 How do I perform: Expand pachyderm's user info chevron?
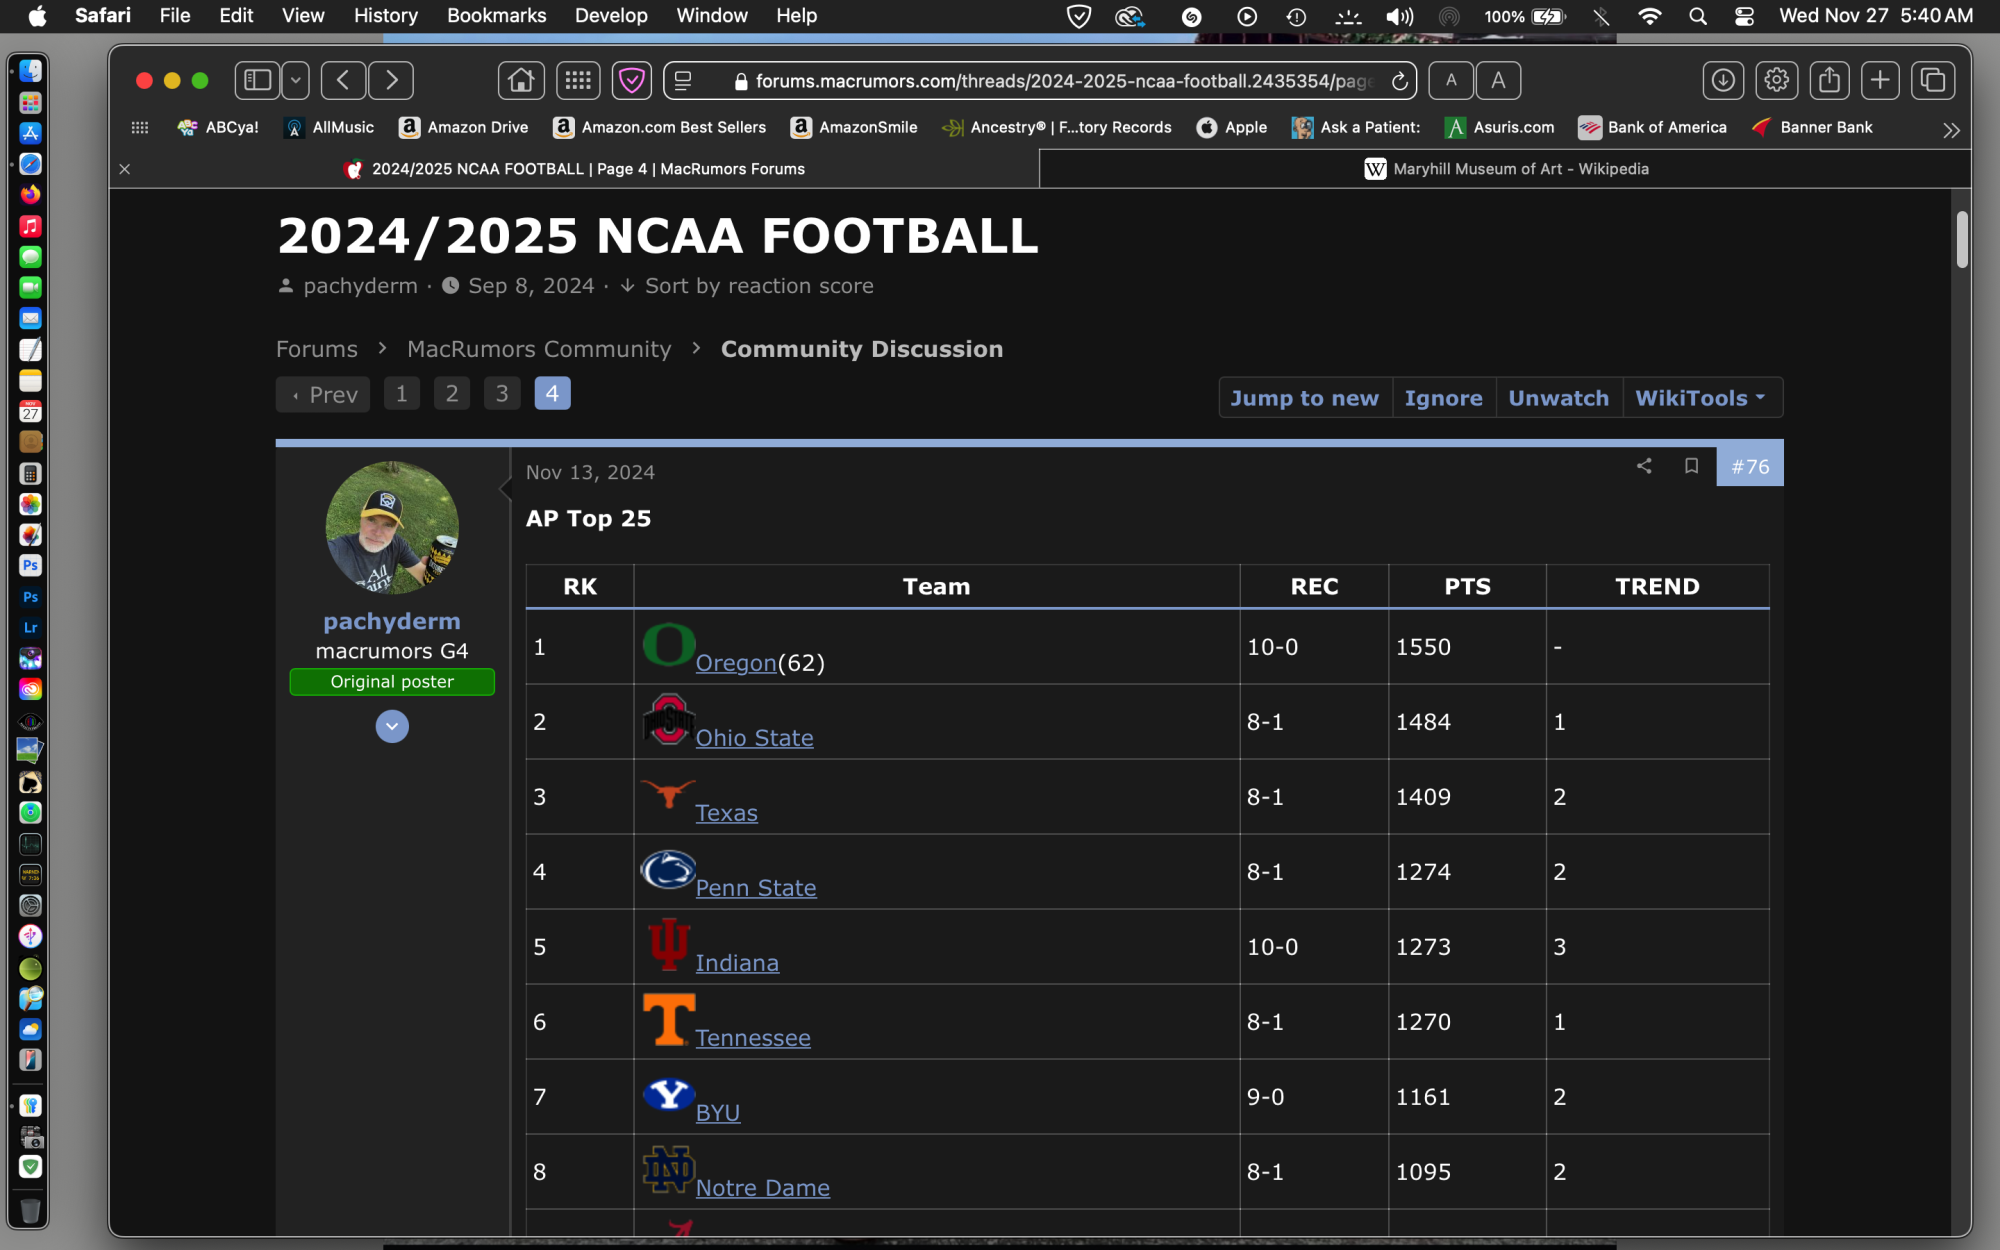pyautogui.click(x=392, y=726)
